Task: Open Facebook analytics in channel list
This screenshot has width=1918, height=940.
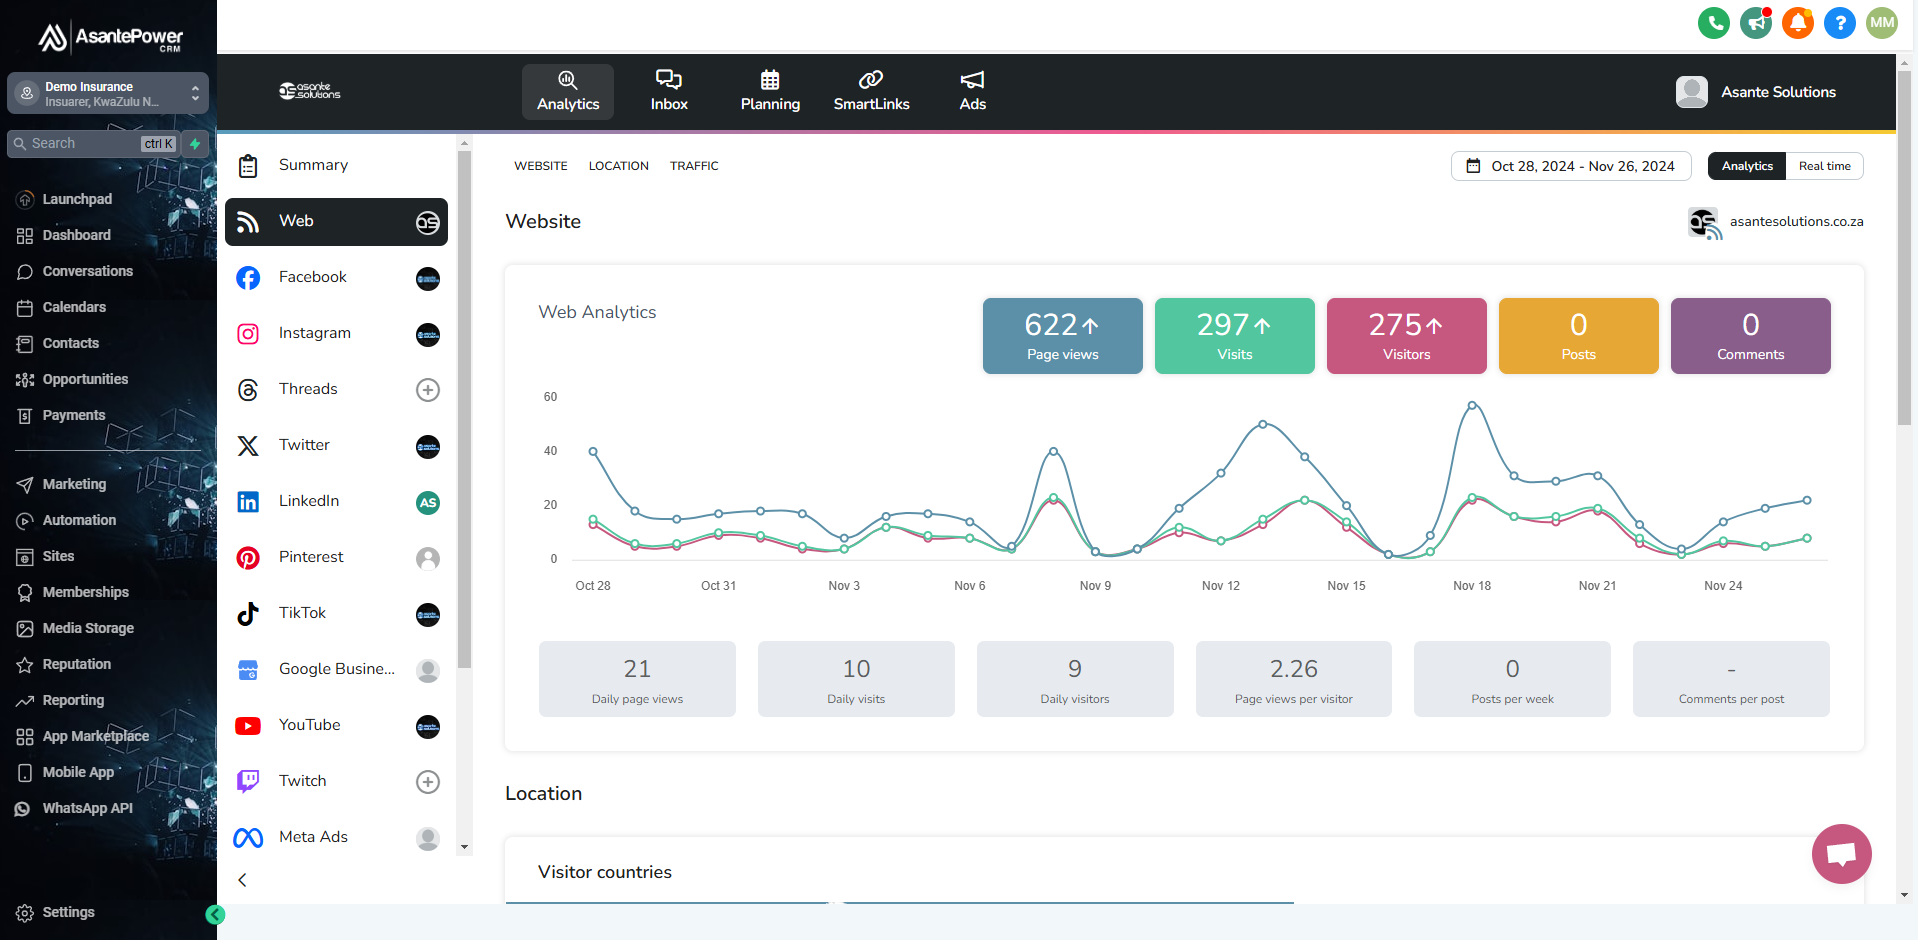Action: point(313,278)
